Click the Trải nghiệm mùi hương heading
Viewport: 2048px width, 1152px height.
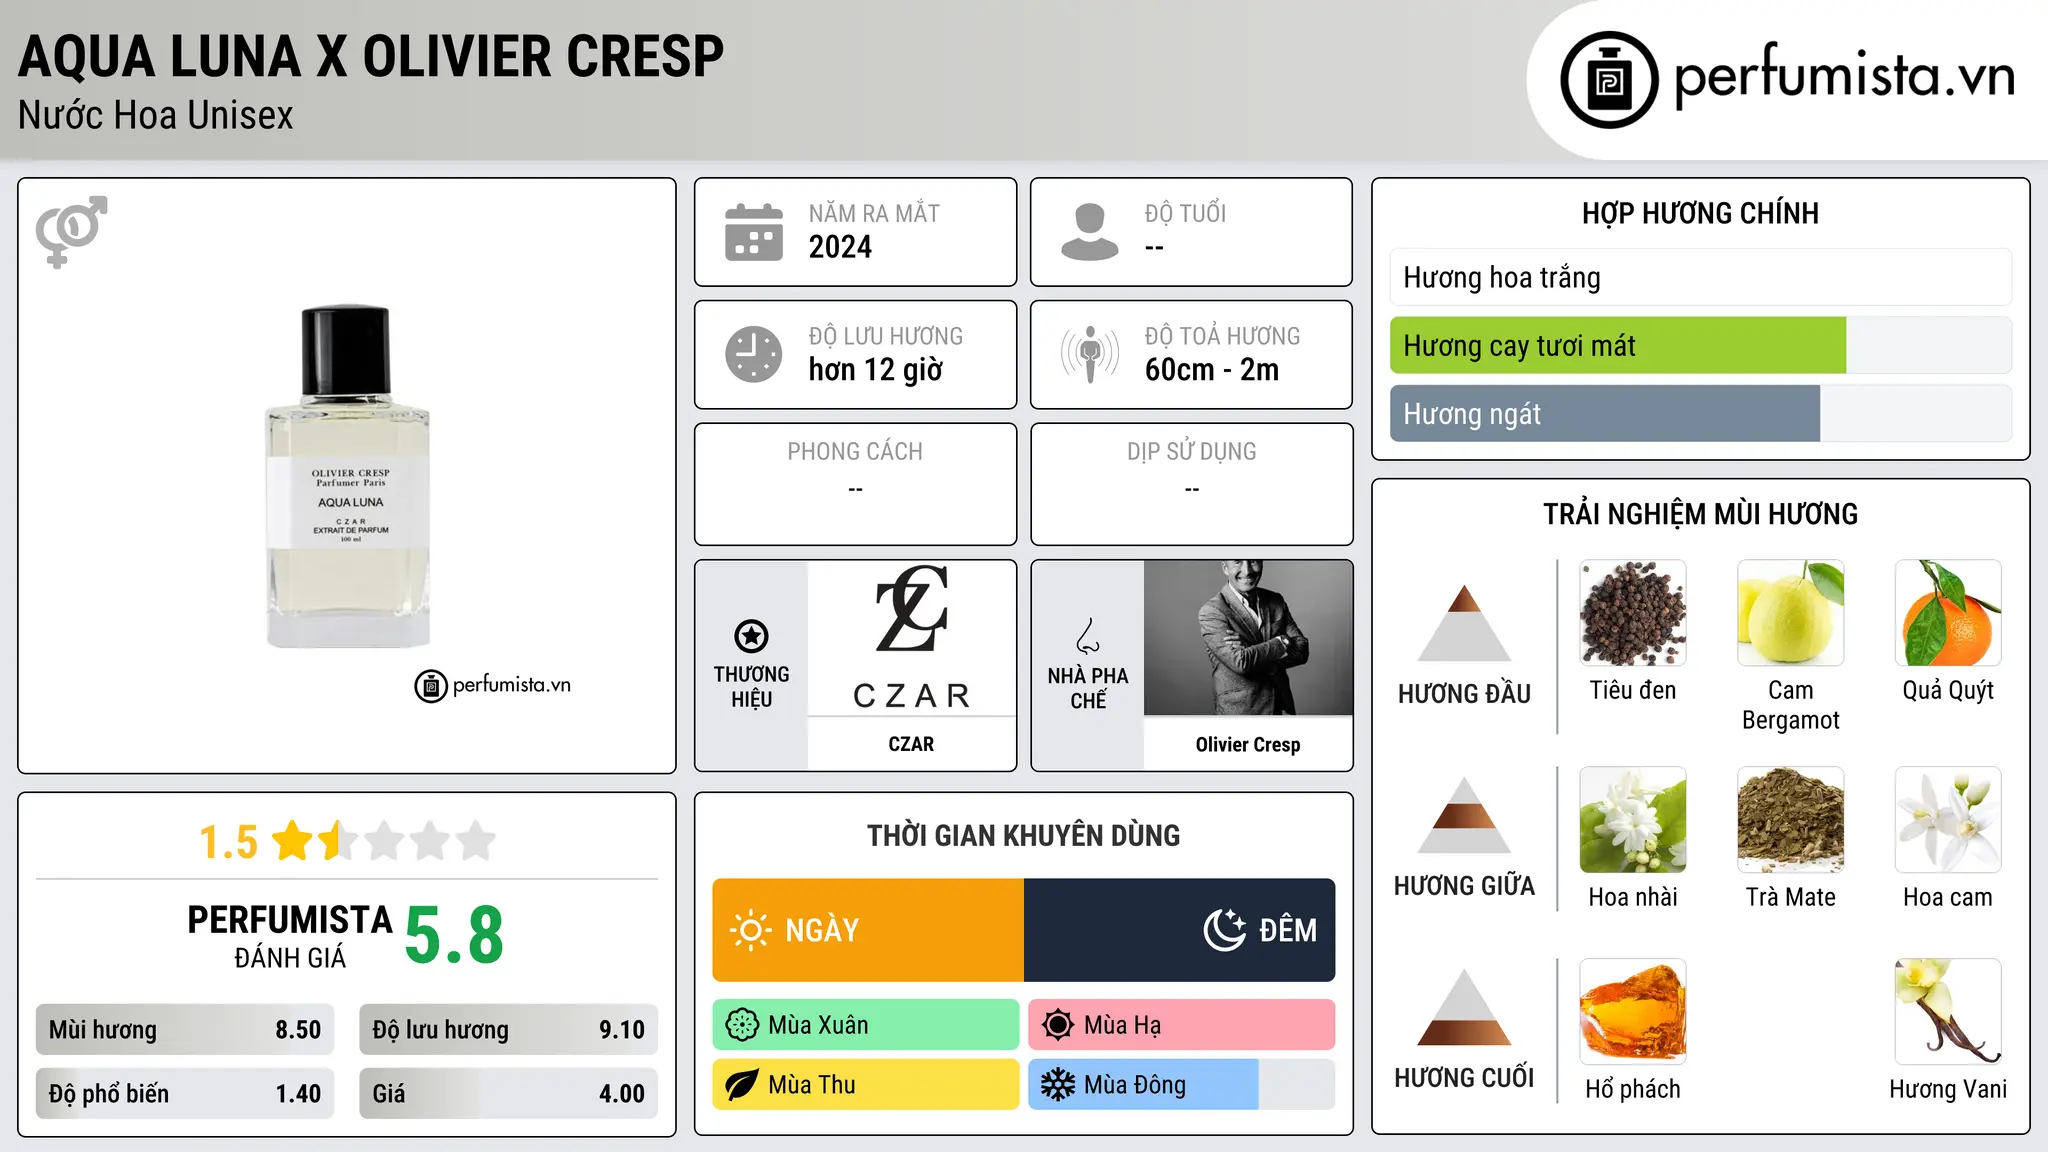(x=1701, y=514)
